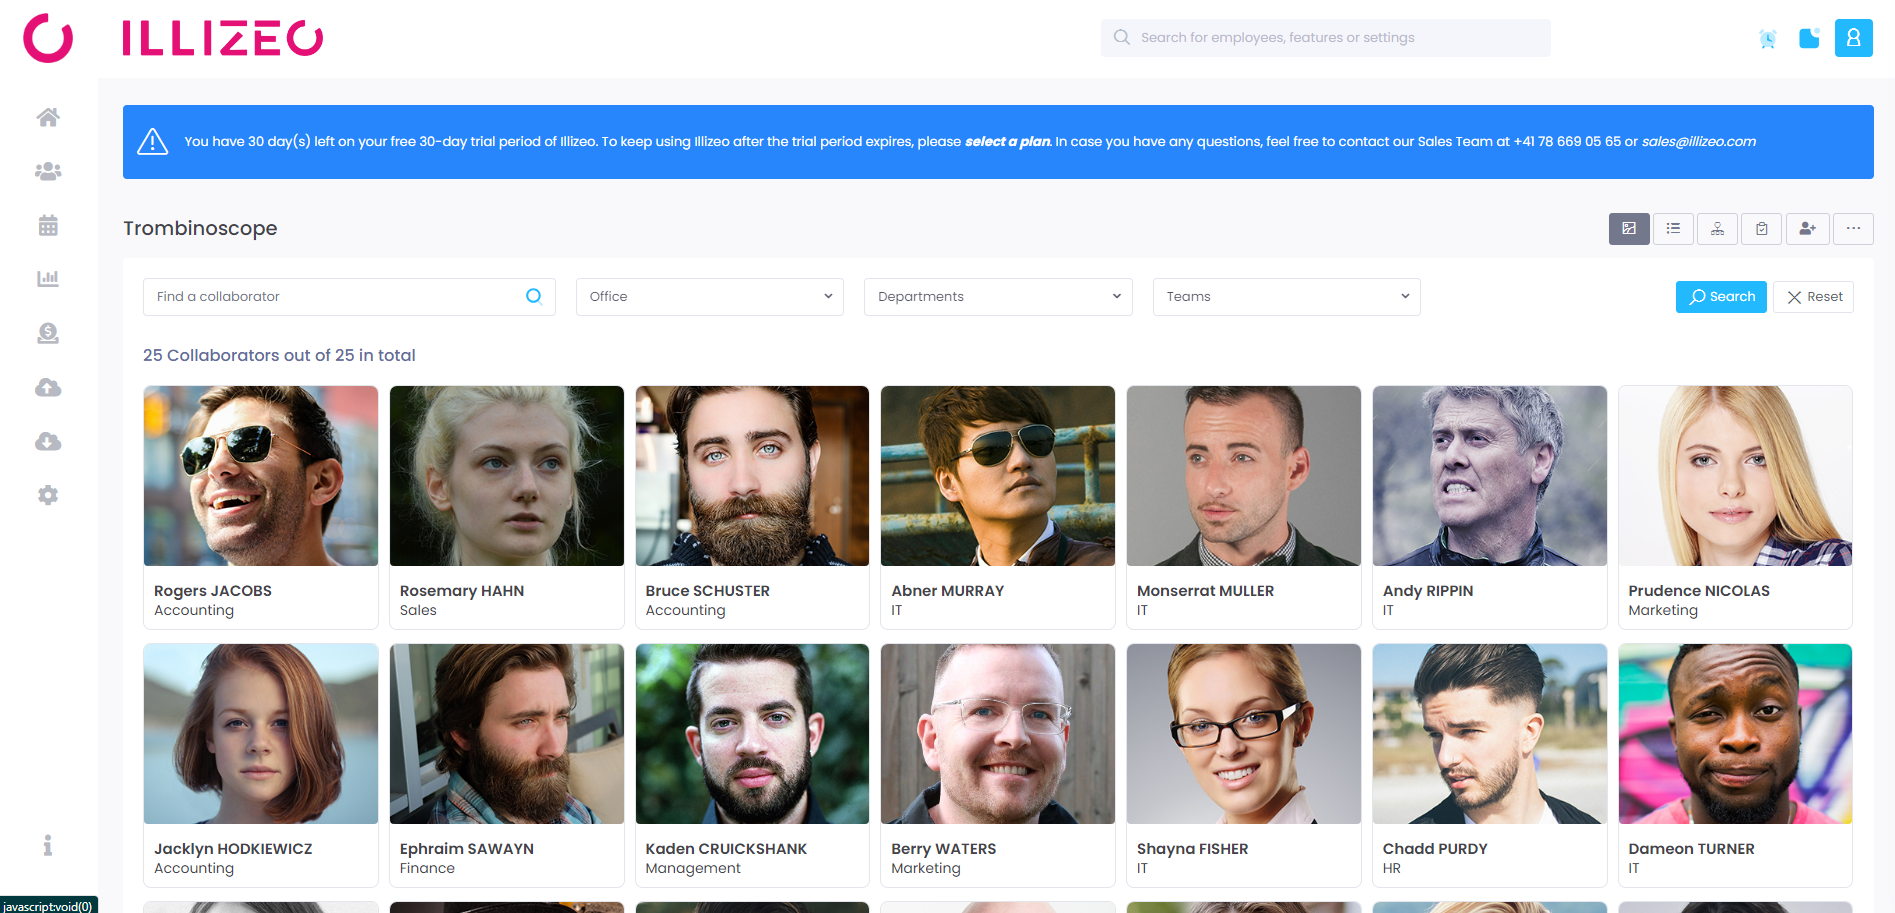Open Jacklyn HODKIEWICZ photo card
The height and width of the screenshot is (913, 1895).
261,765
